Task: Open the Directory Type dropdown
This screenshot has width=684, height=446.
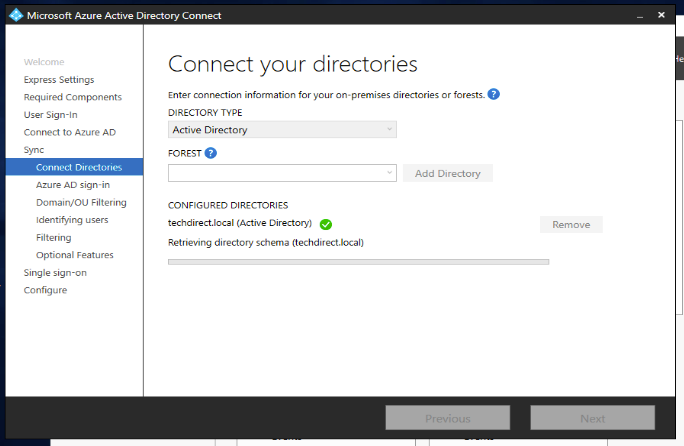Action: pos(282,130)
